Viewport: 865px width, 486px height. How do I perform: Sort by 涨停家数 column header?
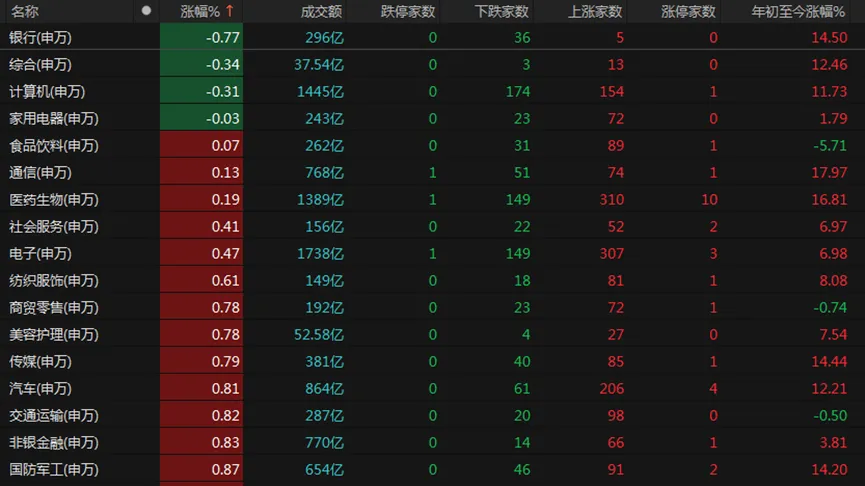688,11
